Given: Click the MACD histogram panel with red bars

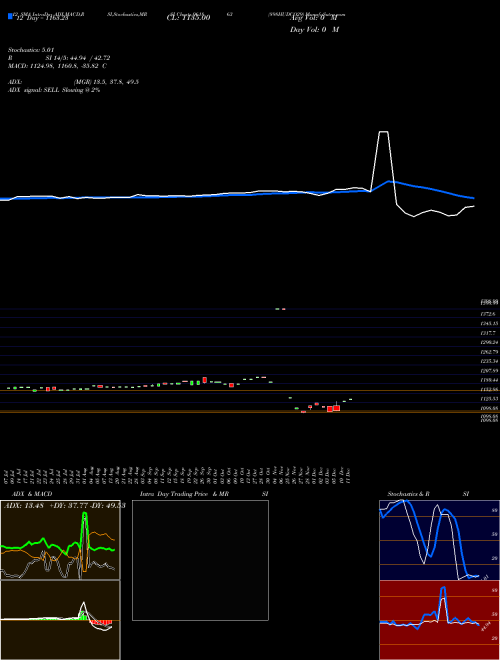Looking at the screenshot, I should point(60,620).
